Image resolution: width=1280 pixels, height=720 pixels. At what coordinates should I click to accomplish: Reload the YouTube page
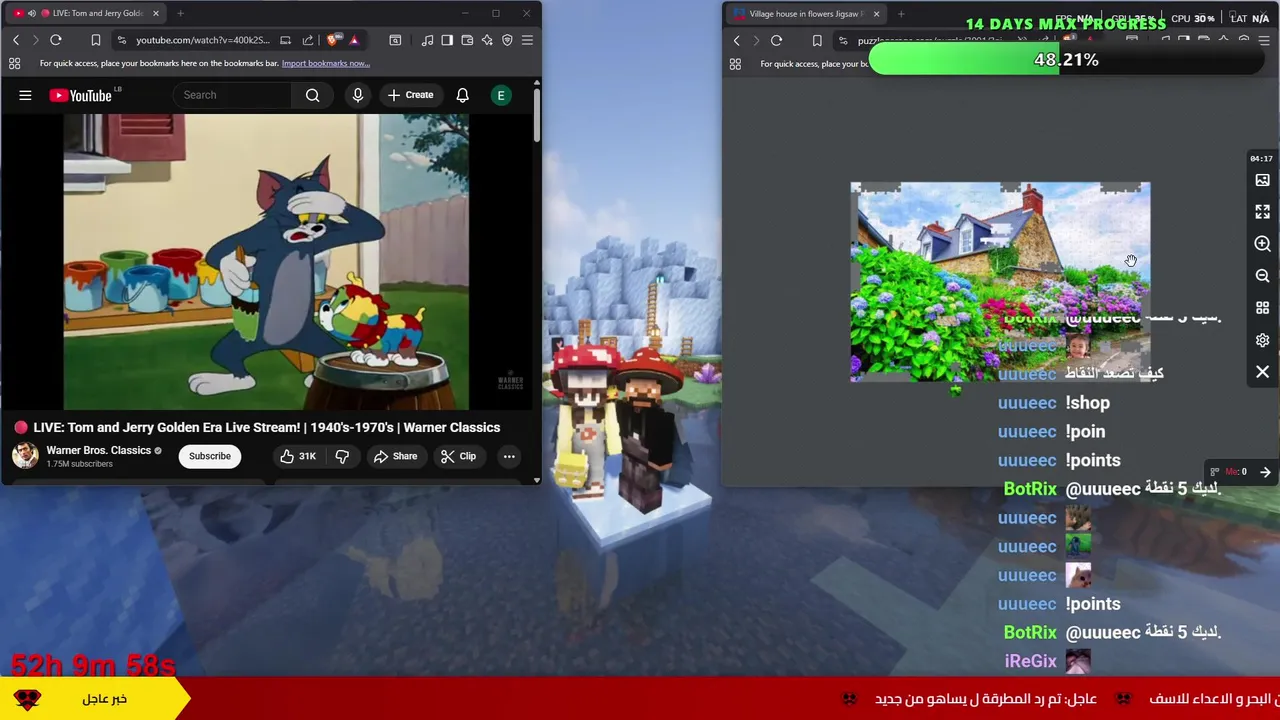[x=56, y=40]
